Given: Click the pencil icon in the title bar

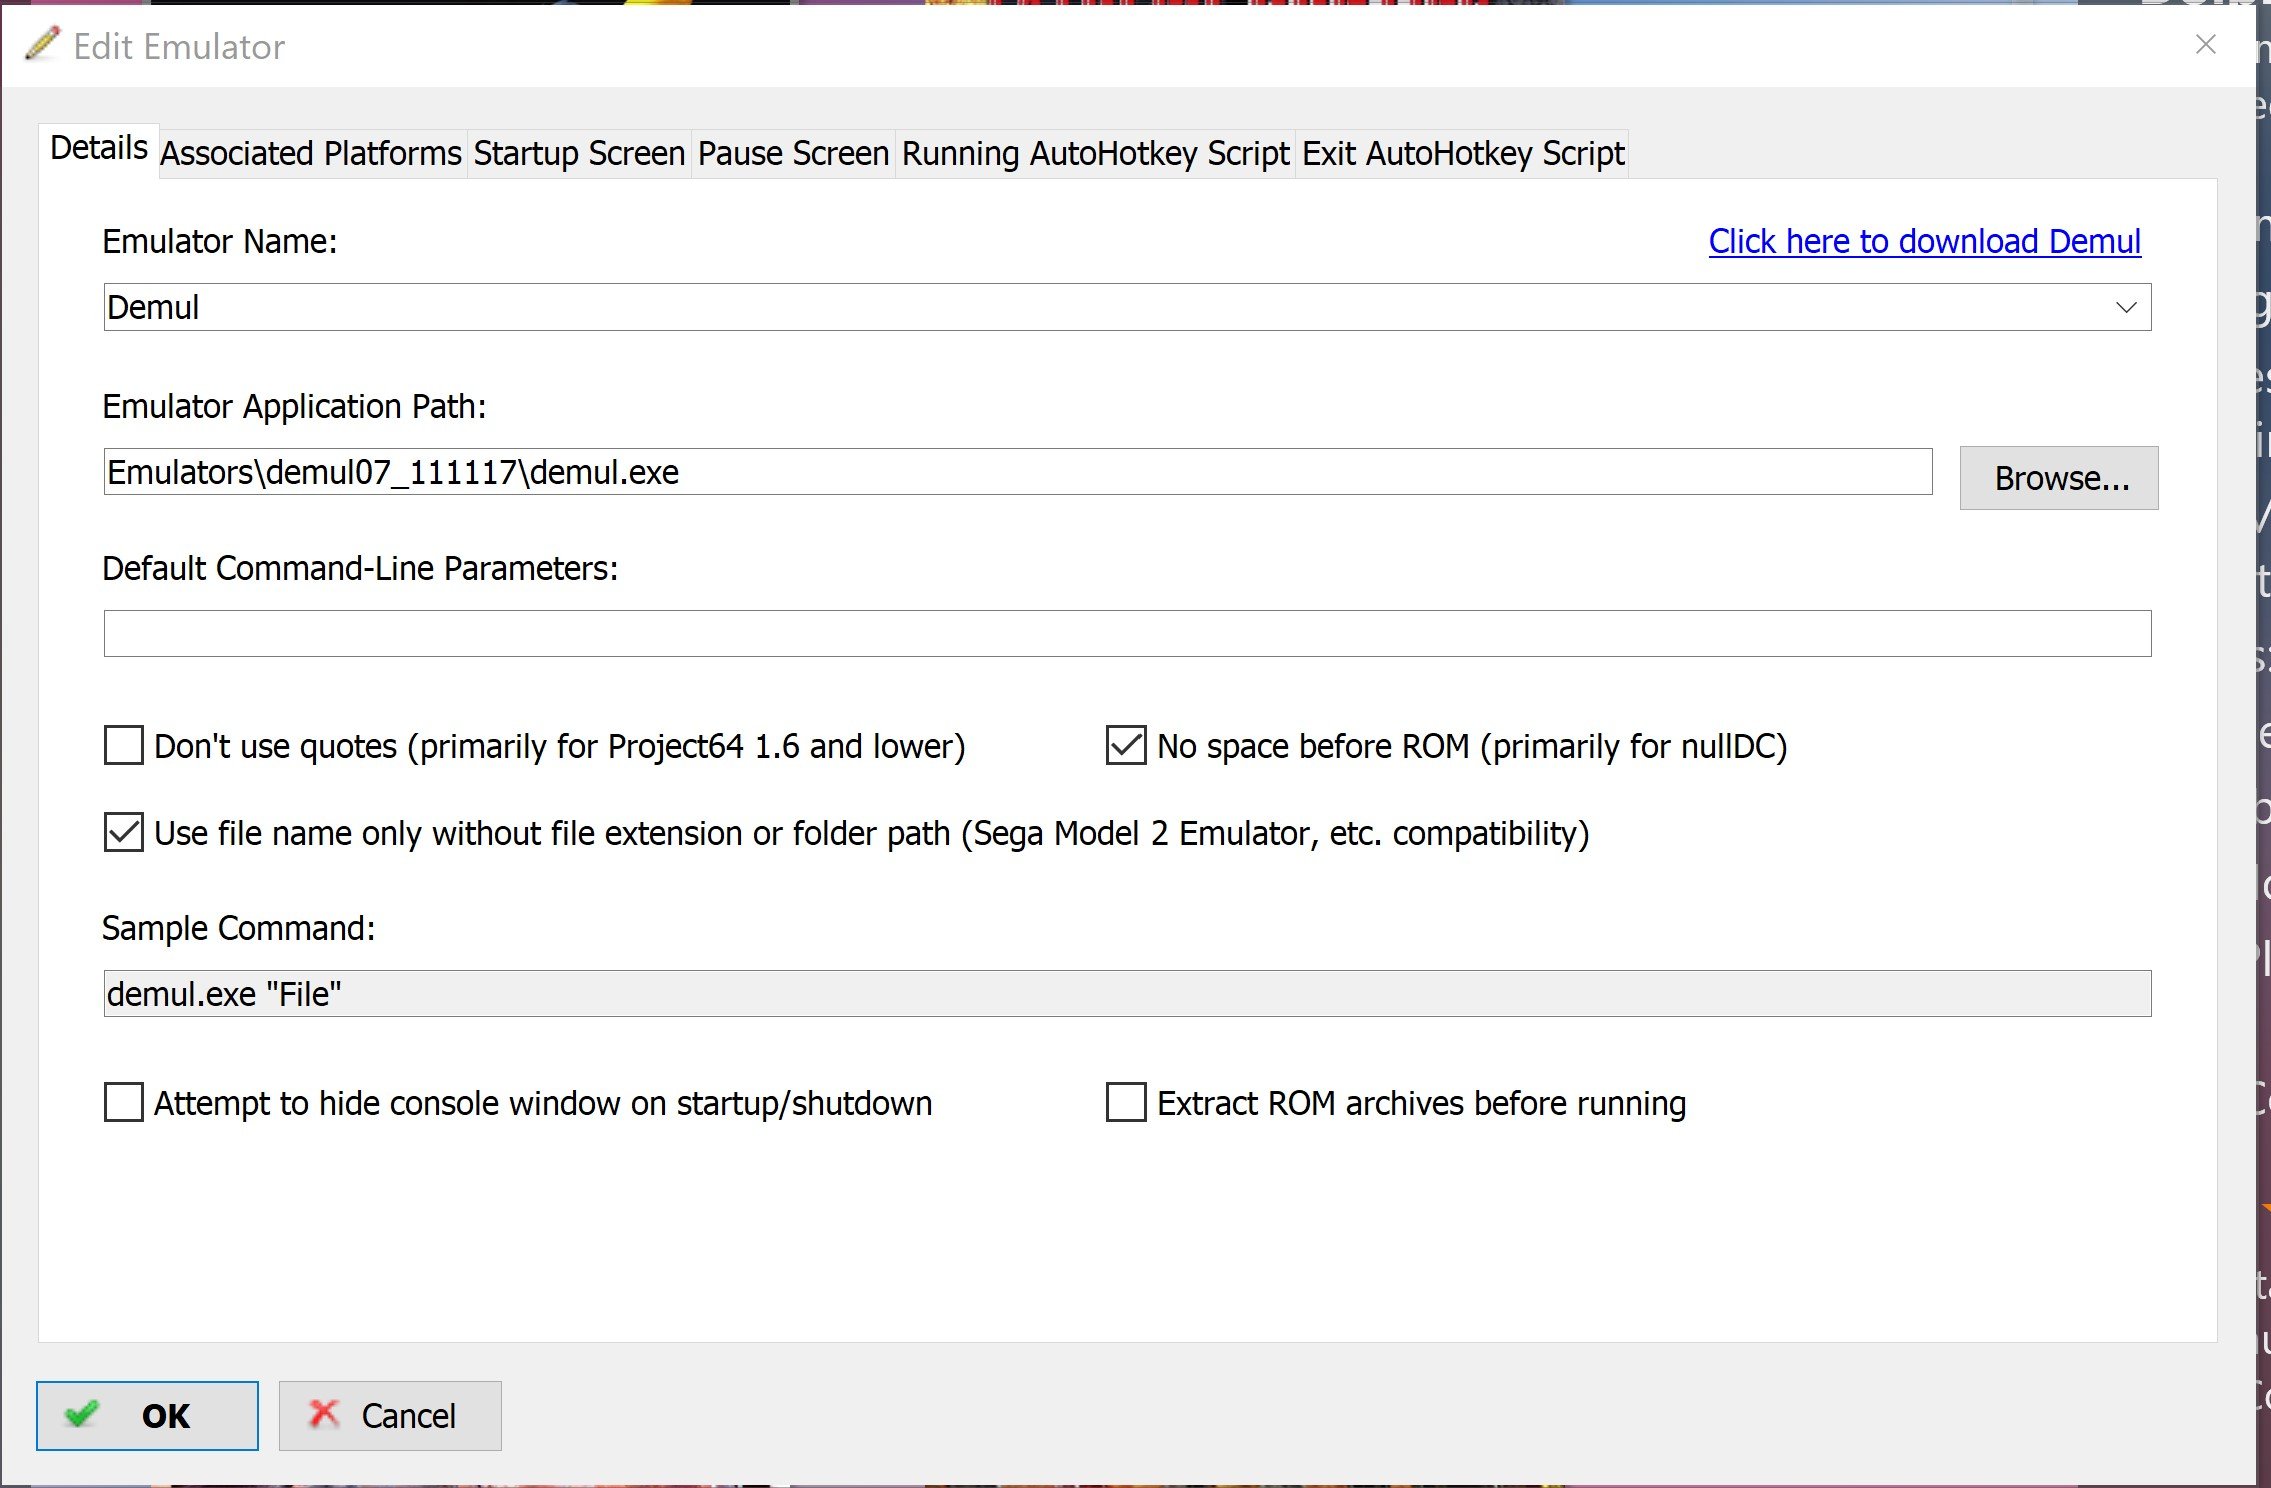Looking at the screenshot, I should (x=42, y=45).
